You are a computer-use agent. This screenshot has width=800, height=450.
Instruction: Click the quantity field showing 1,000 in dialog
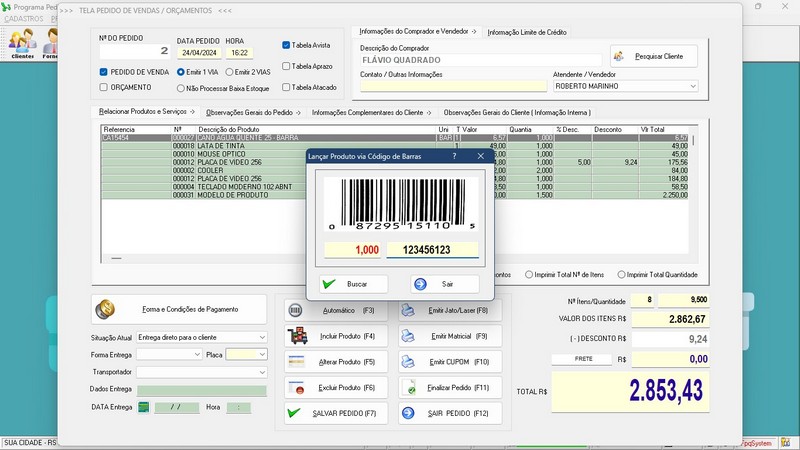point(353,249)
